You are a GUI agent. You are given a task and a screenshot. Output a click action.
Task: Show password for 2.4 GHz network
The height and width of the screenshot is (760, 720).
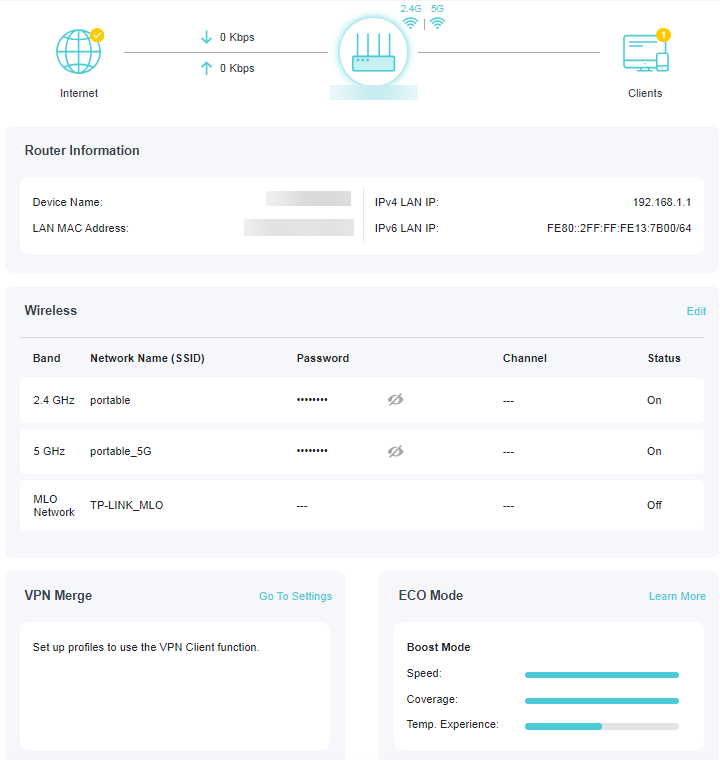pyautogui.click(x=396, y=400)
